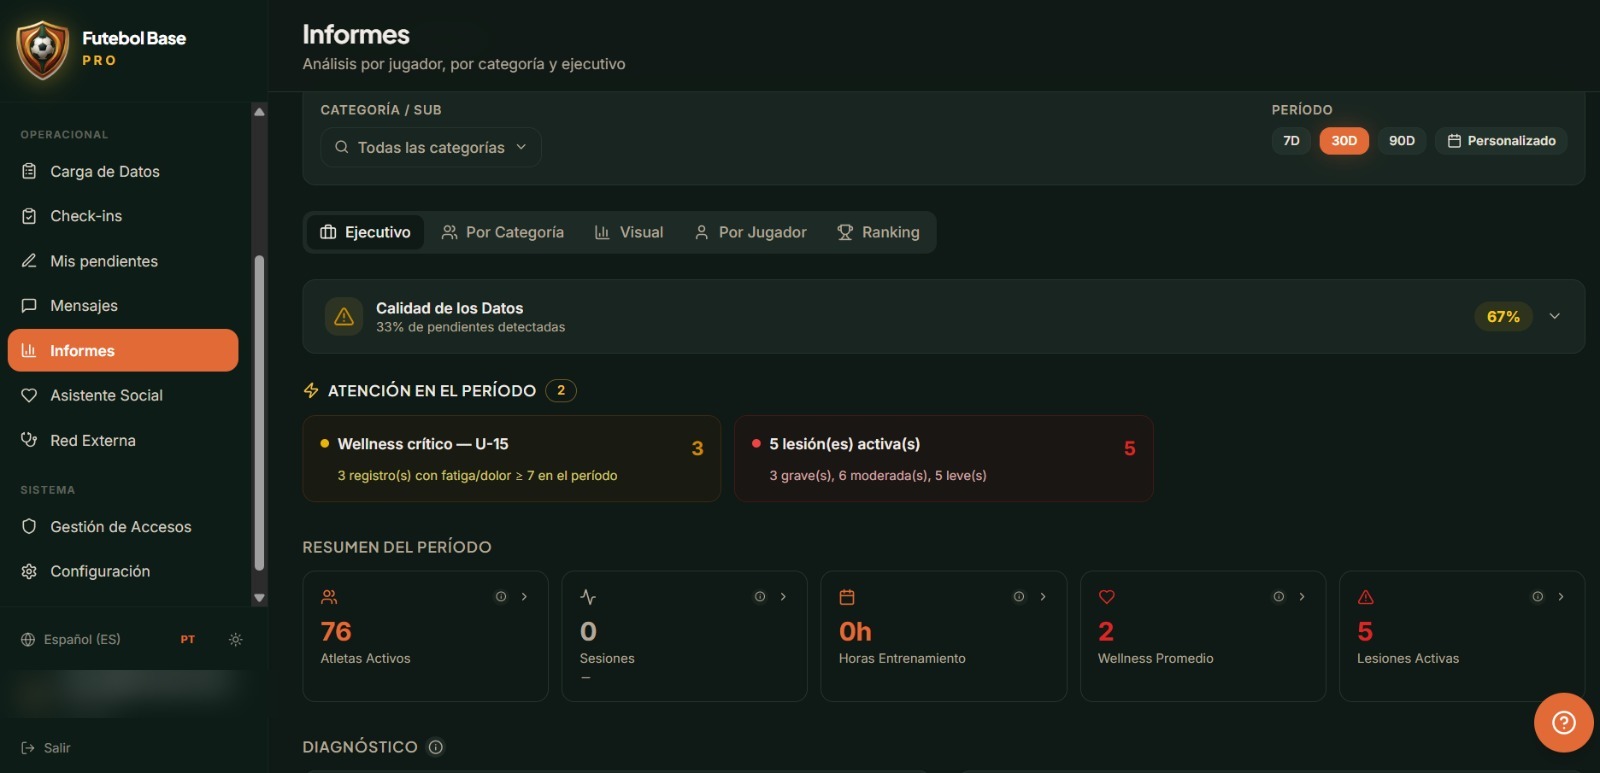
Task: Click the Lesiones Activas warning triangle icon
Action: point(1366,597)
